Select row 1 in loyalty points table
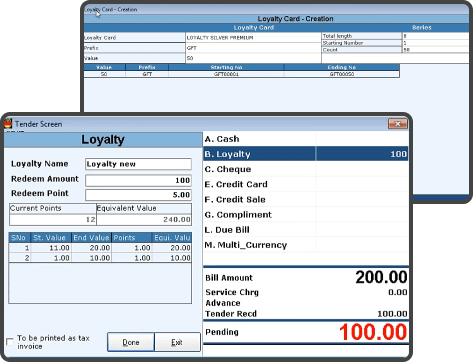This screenshot has width=473, height=362. 100,248
